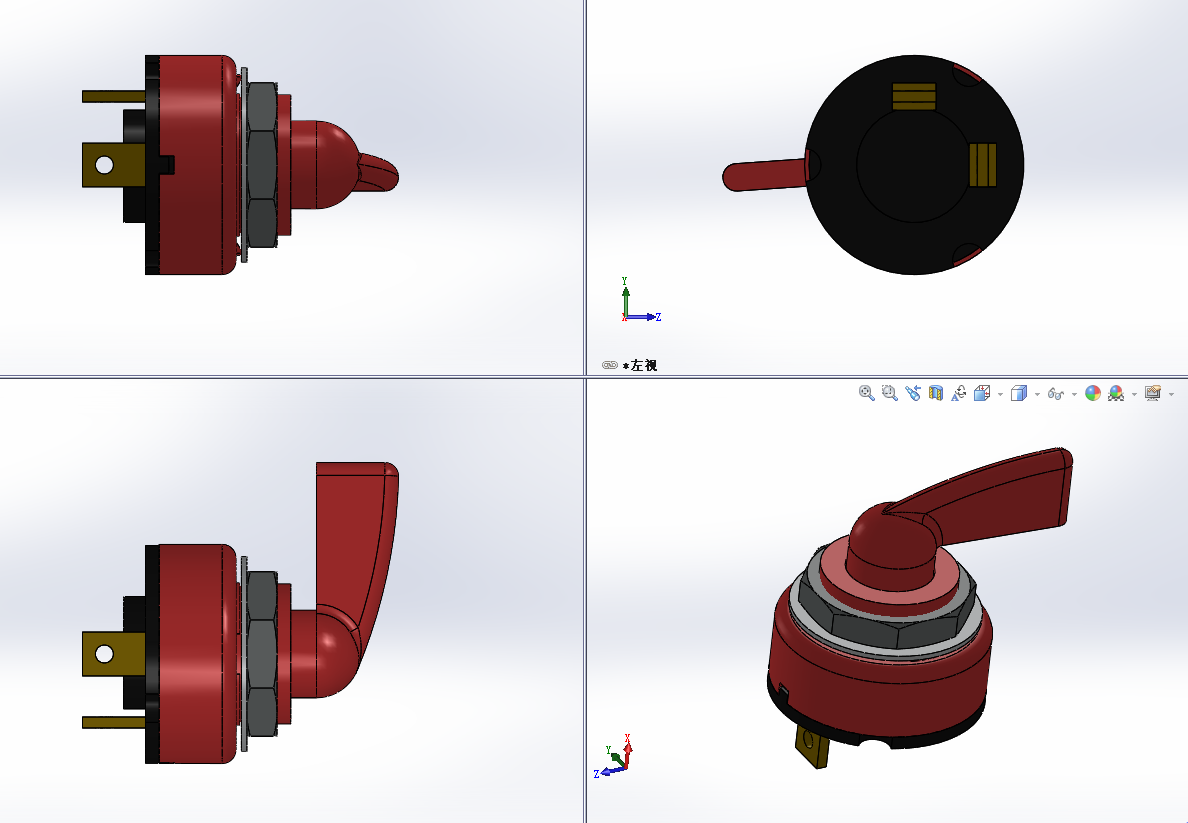
Task: Open the View Settings monitor icon
Action: (x=1153, y=393)
